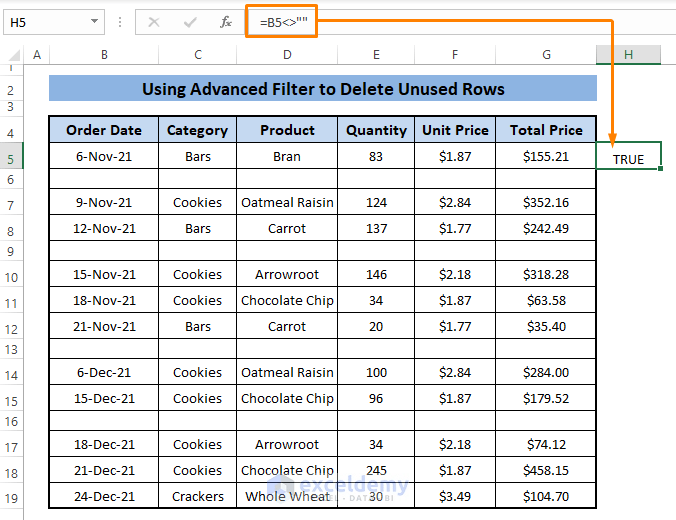Click the date cell 21-Dec-21
The height and width of the screenshot is (520, 676).
pyautogui.click(x=104, y=470)
